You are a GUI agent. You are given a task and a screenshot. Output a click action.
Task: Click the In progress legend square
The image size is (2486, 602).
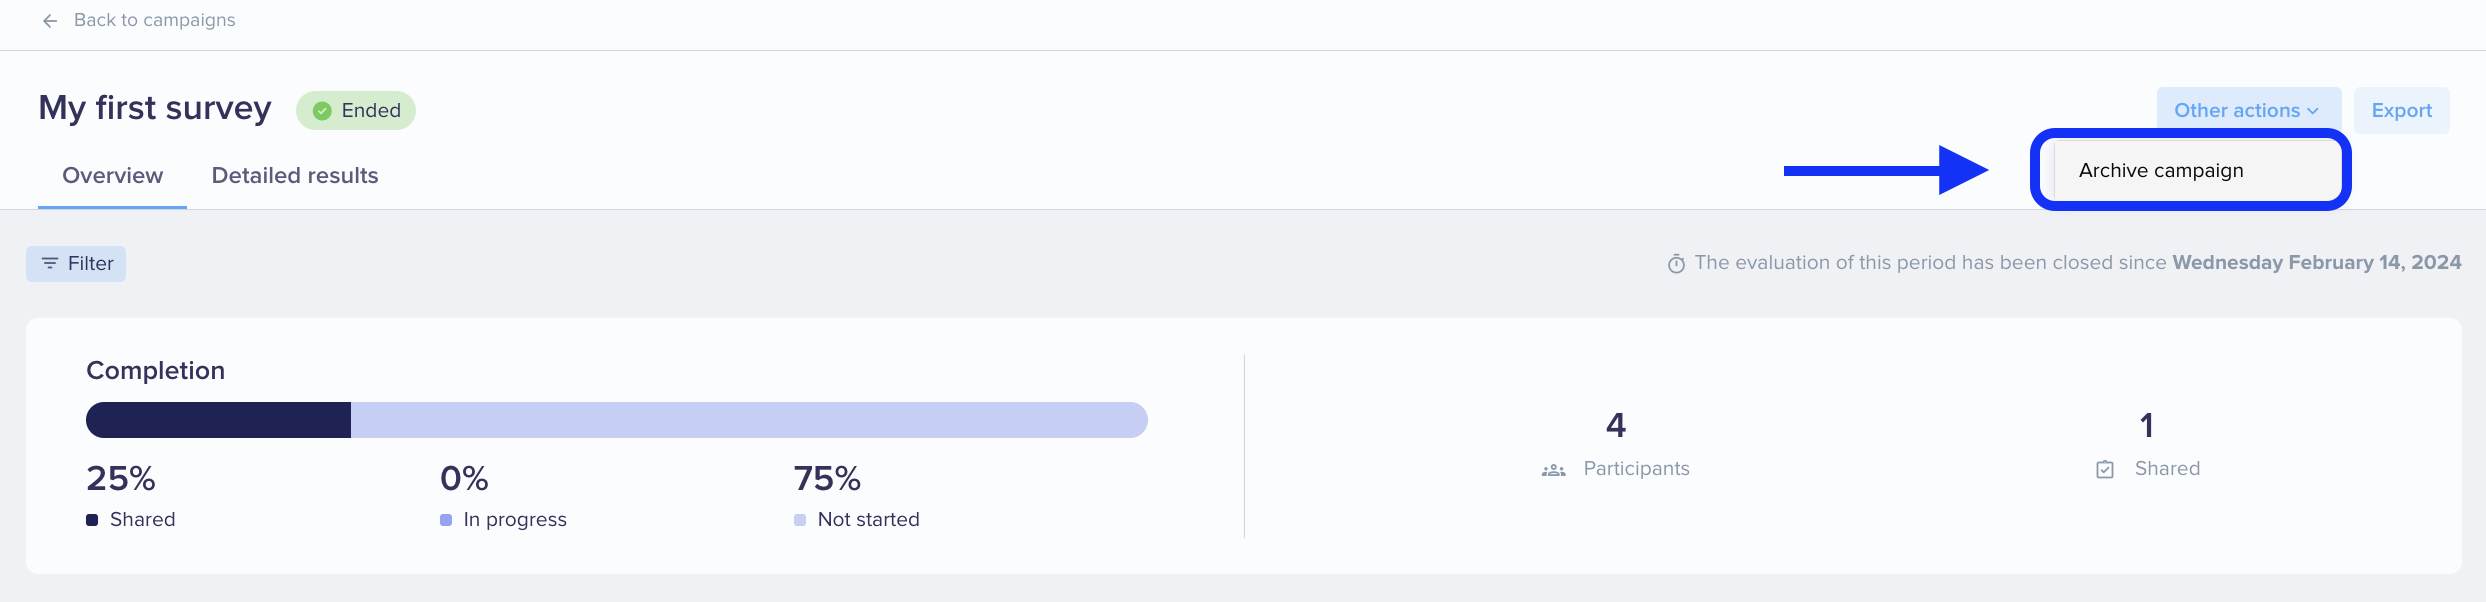pyautogui.click(x=446, y=520)
